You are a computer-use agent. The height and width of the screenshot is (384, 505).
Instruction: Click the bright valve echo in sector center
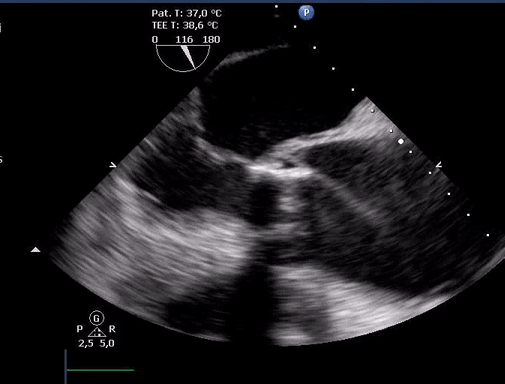280,171
